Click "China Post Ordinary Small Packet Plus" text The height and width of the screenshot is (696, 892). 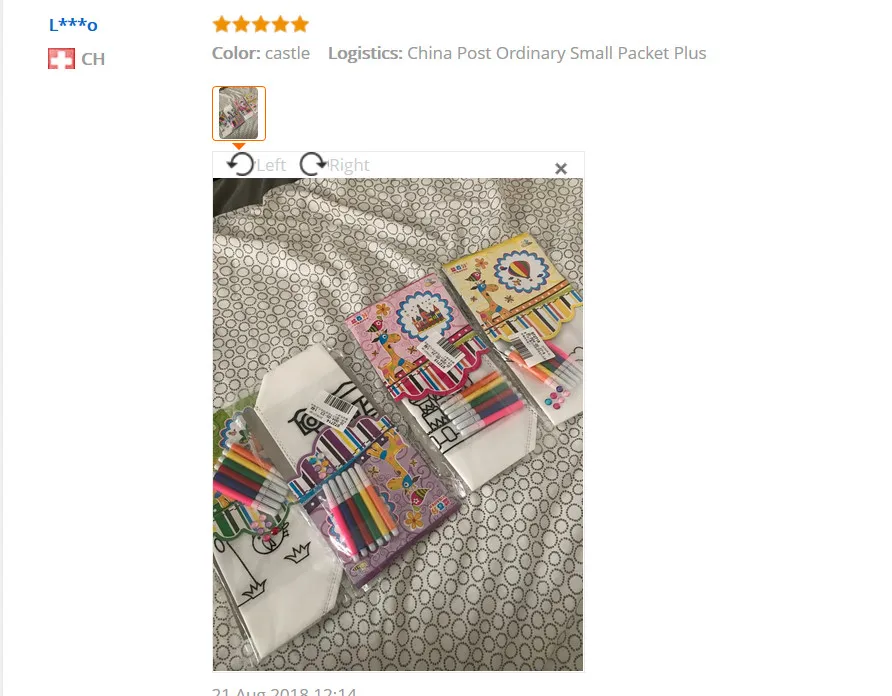click(557, 53)
